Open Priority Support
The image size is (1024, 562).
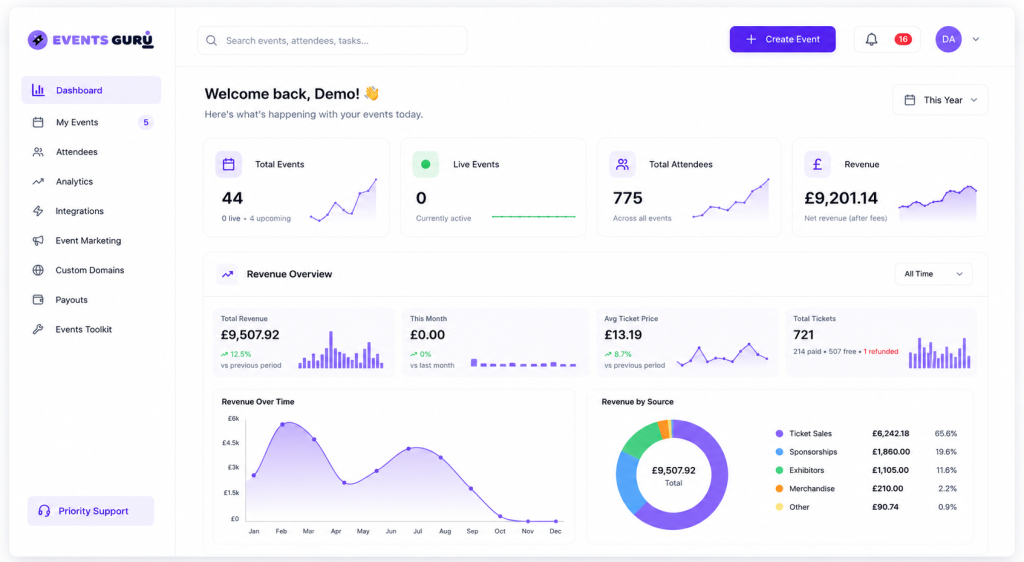click(x=91, y=511)
